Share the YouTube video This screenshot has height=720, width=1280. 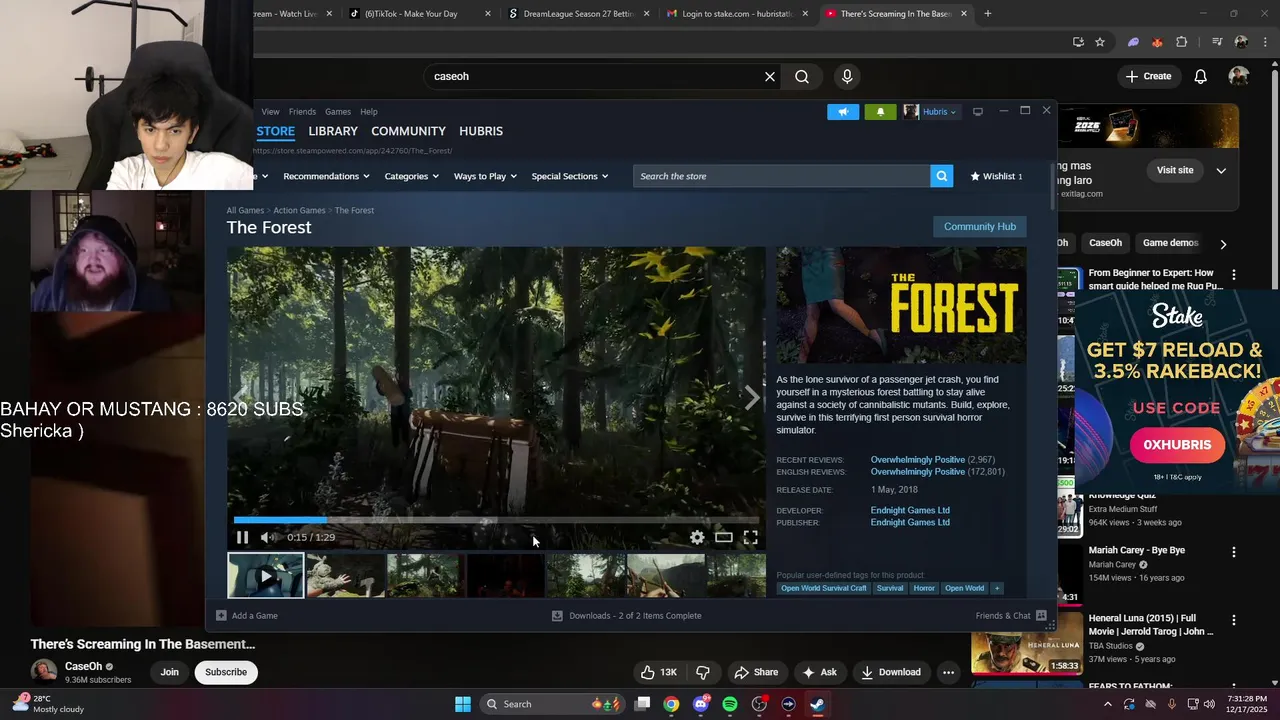coord(756,672)
